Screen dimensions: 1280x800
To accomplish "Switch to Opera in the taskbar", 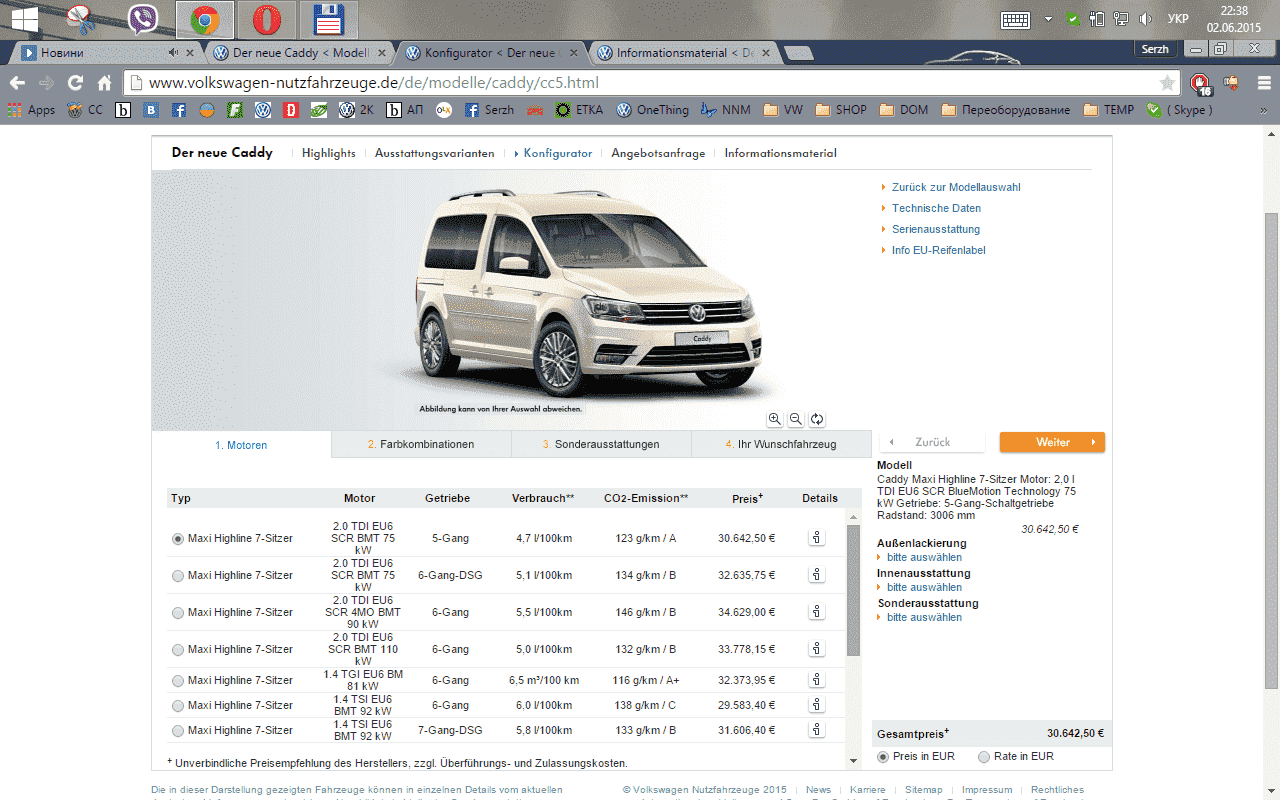I will 266,19.
